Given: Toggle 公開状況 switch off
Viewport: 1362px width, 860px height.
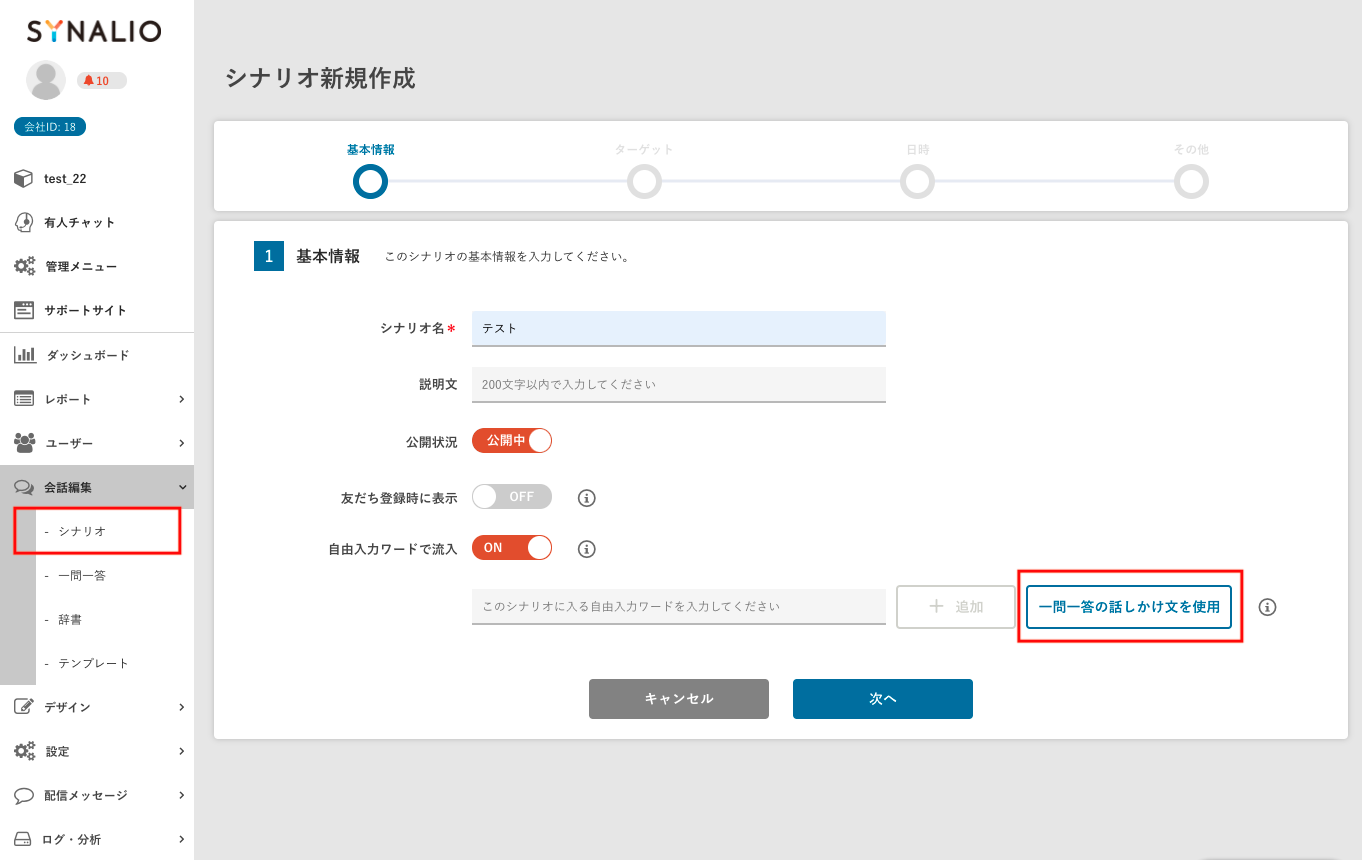Looking at the screenshot, I should pos(512,441).
